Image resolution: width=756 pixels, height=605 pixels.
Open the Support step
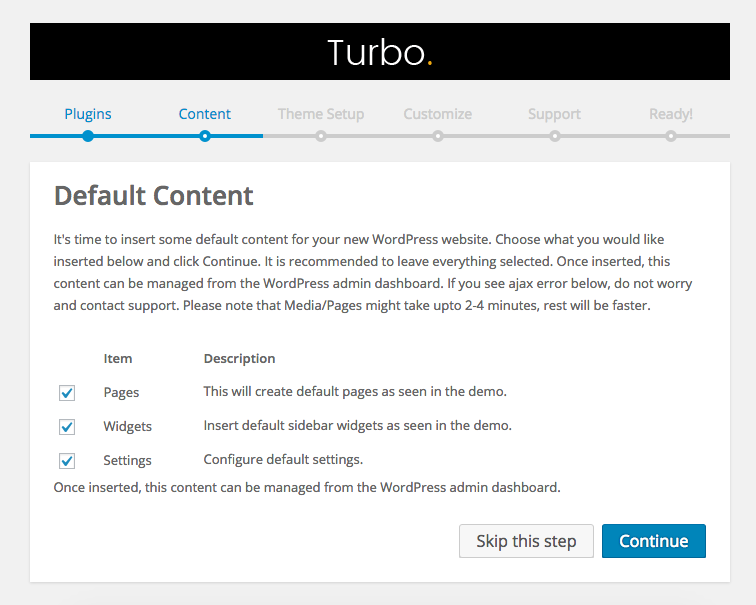(554, 114)
